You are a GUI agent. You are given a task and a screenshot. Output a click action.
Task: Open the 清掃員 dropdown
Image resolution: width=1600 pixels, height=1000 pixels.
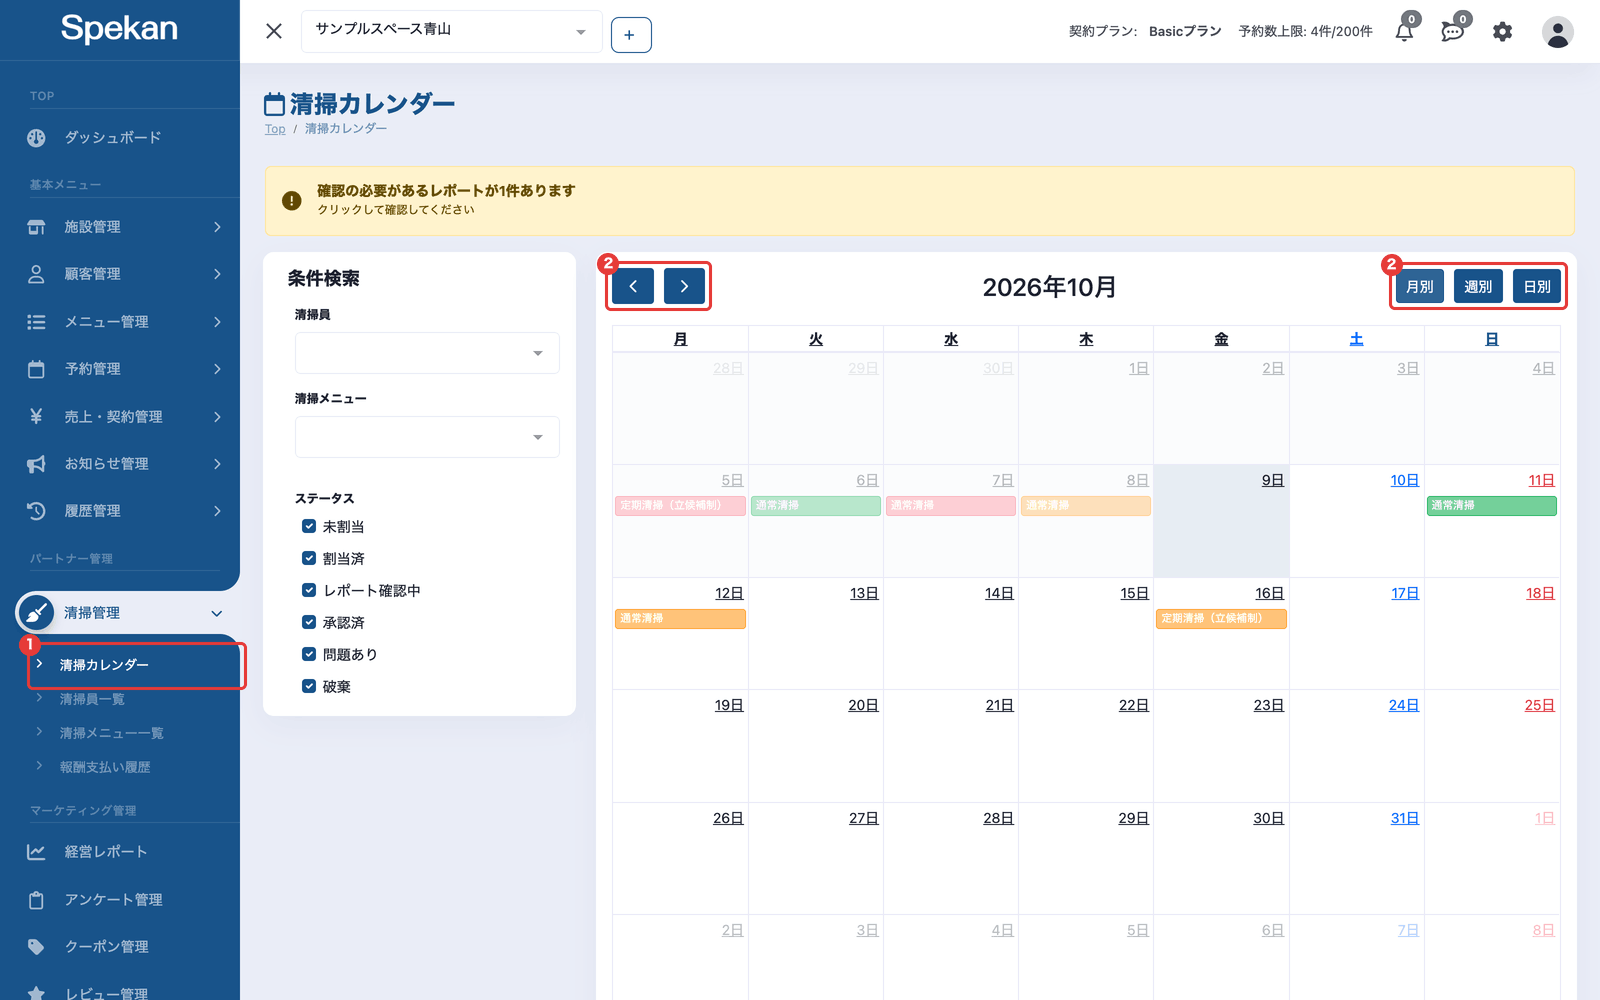click(427, 353)
